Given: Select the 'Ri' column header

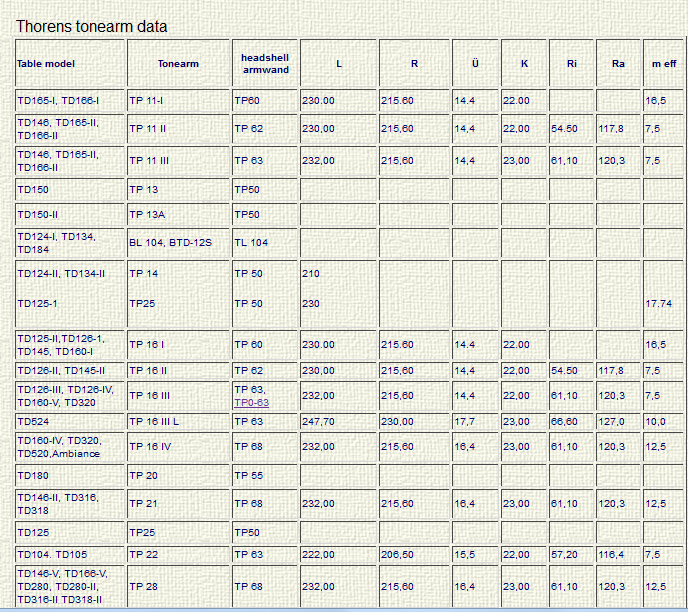Looking at the screenshot, I should coord(571,64).
